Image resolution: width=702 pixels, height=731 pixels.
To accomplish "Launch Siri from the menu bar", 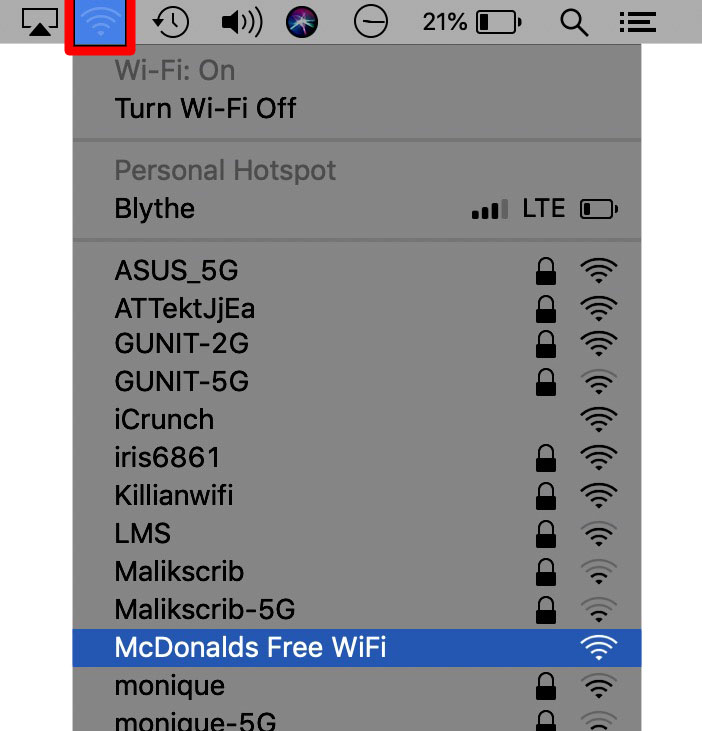I will pos(302,22).
